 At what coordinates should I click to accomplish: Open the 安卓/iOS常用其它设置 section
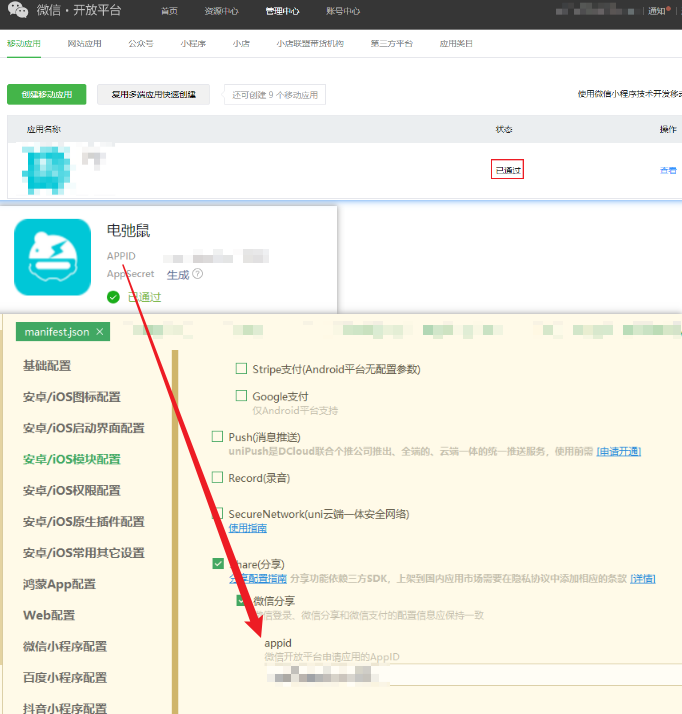[x=84, y=553]
